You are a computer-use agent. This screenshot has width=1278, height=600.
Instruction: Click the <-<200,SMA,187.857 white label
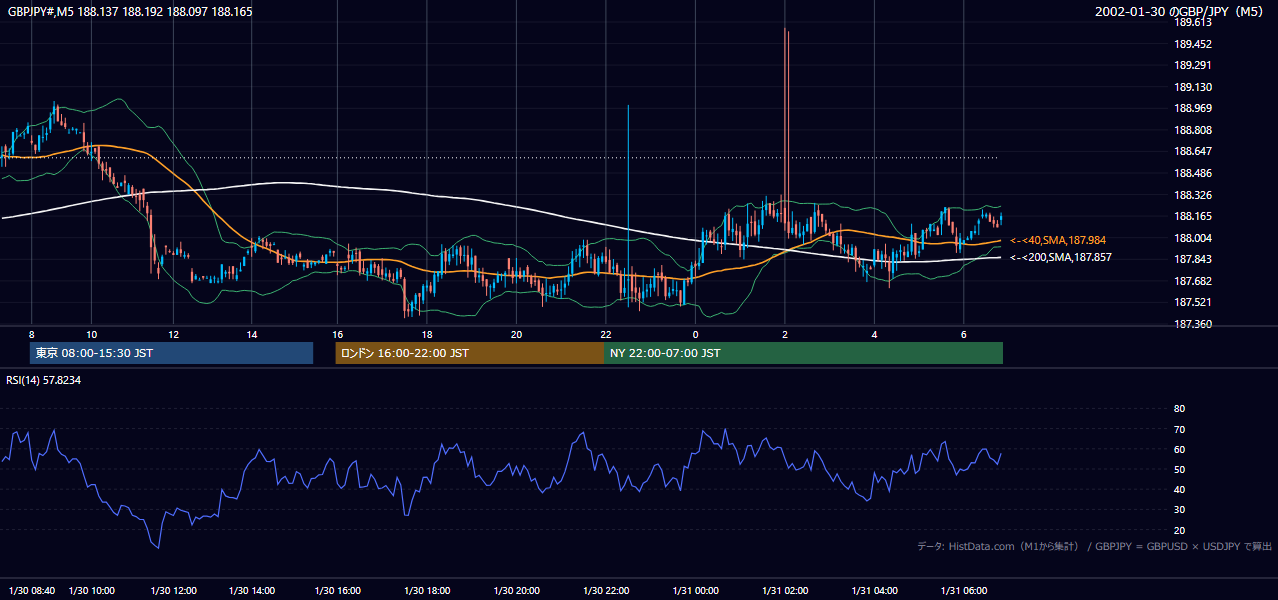1061,257
